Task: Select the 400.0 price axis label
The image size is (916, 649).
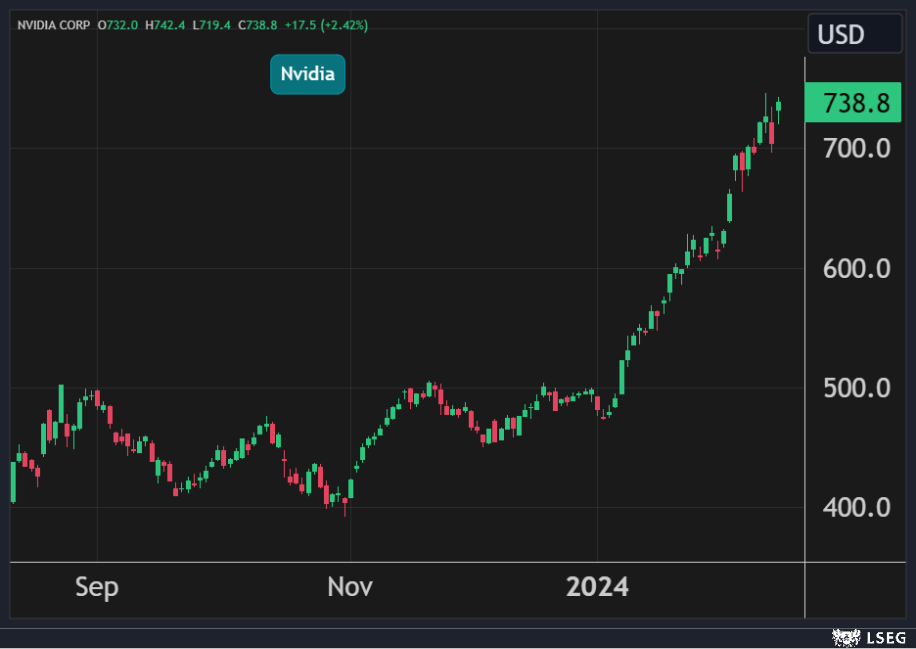Action: [x=856, y=507]
